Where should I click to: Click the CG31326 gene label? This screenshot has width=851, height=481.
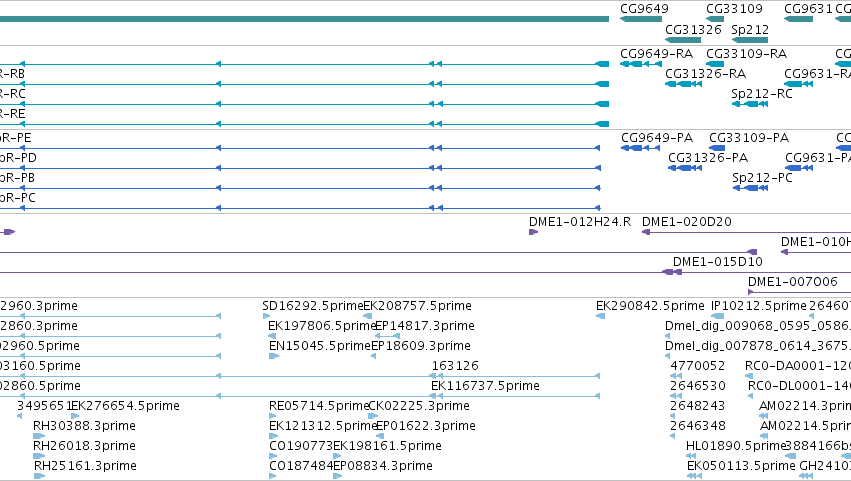coord(693,29)
